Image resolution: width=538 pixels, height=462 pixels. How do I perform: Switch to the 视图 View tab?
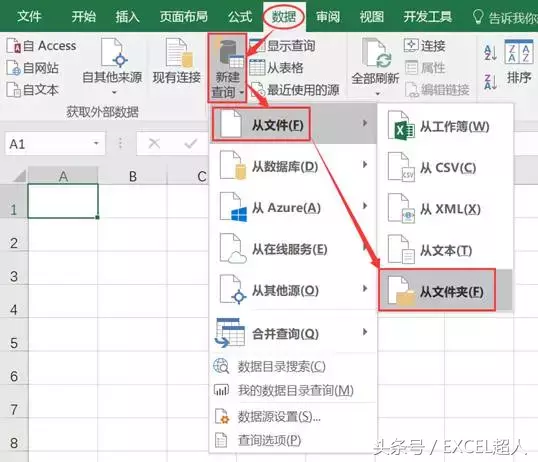pos(372,16)
